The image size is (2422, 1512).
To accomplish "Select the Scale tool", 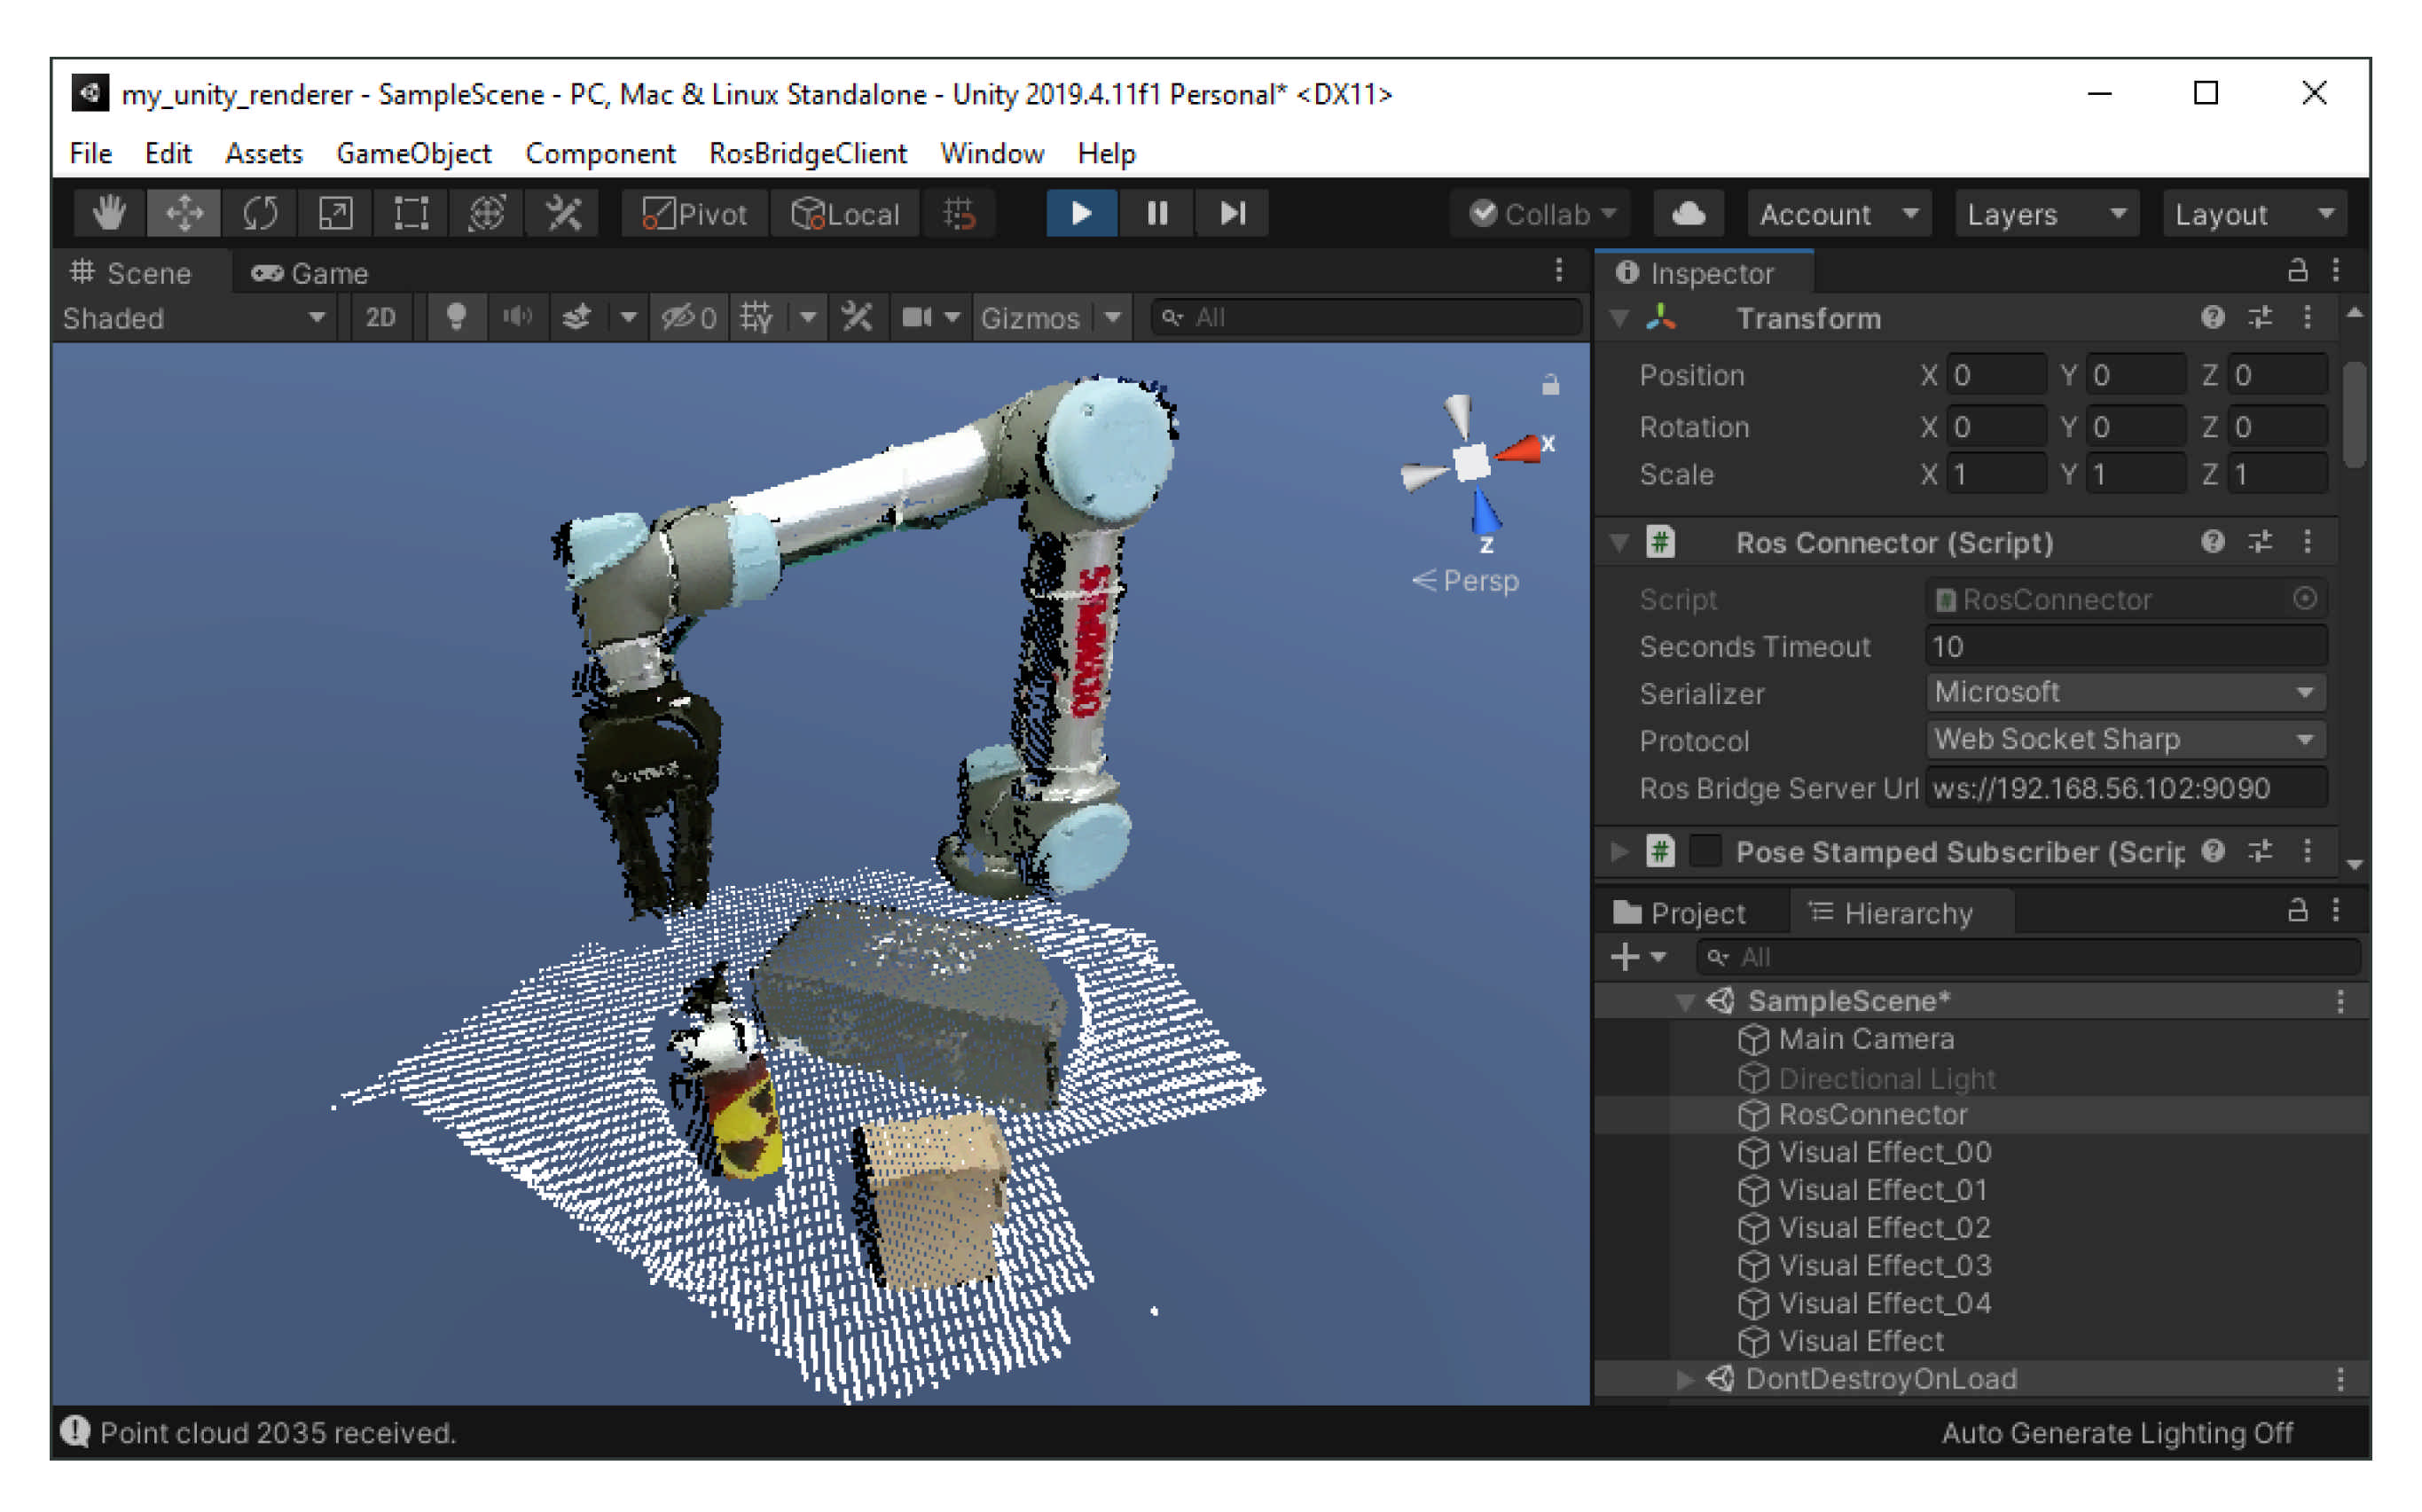I will click(x=335, y=214).
